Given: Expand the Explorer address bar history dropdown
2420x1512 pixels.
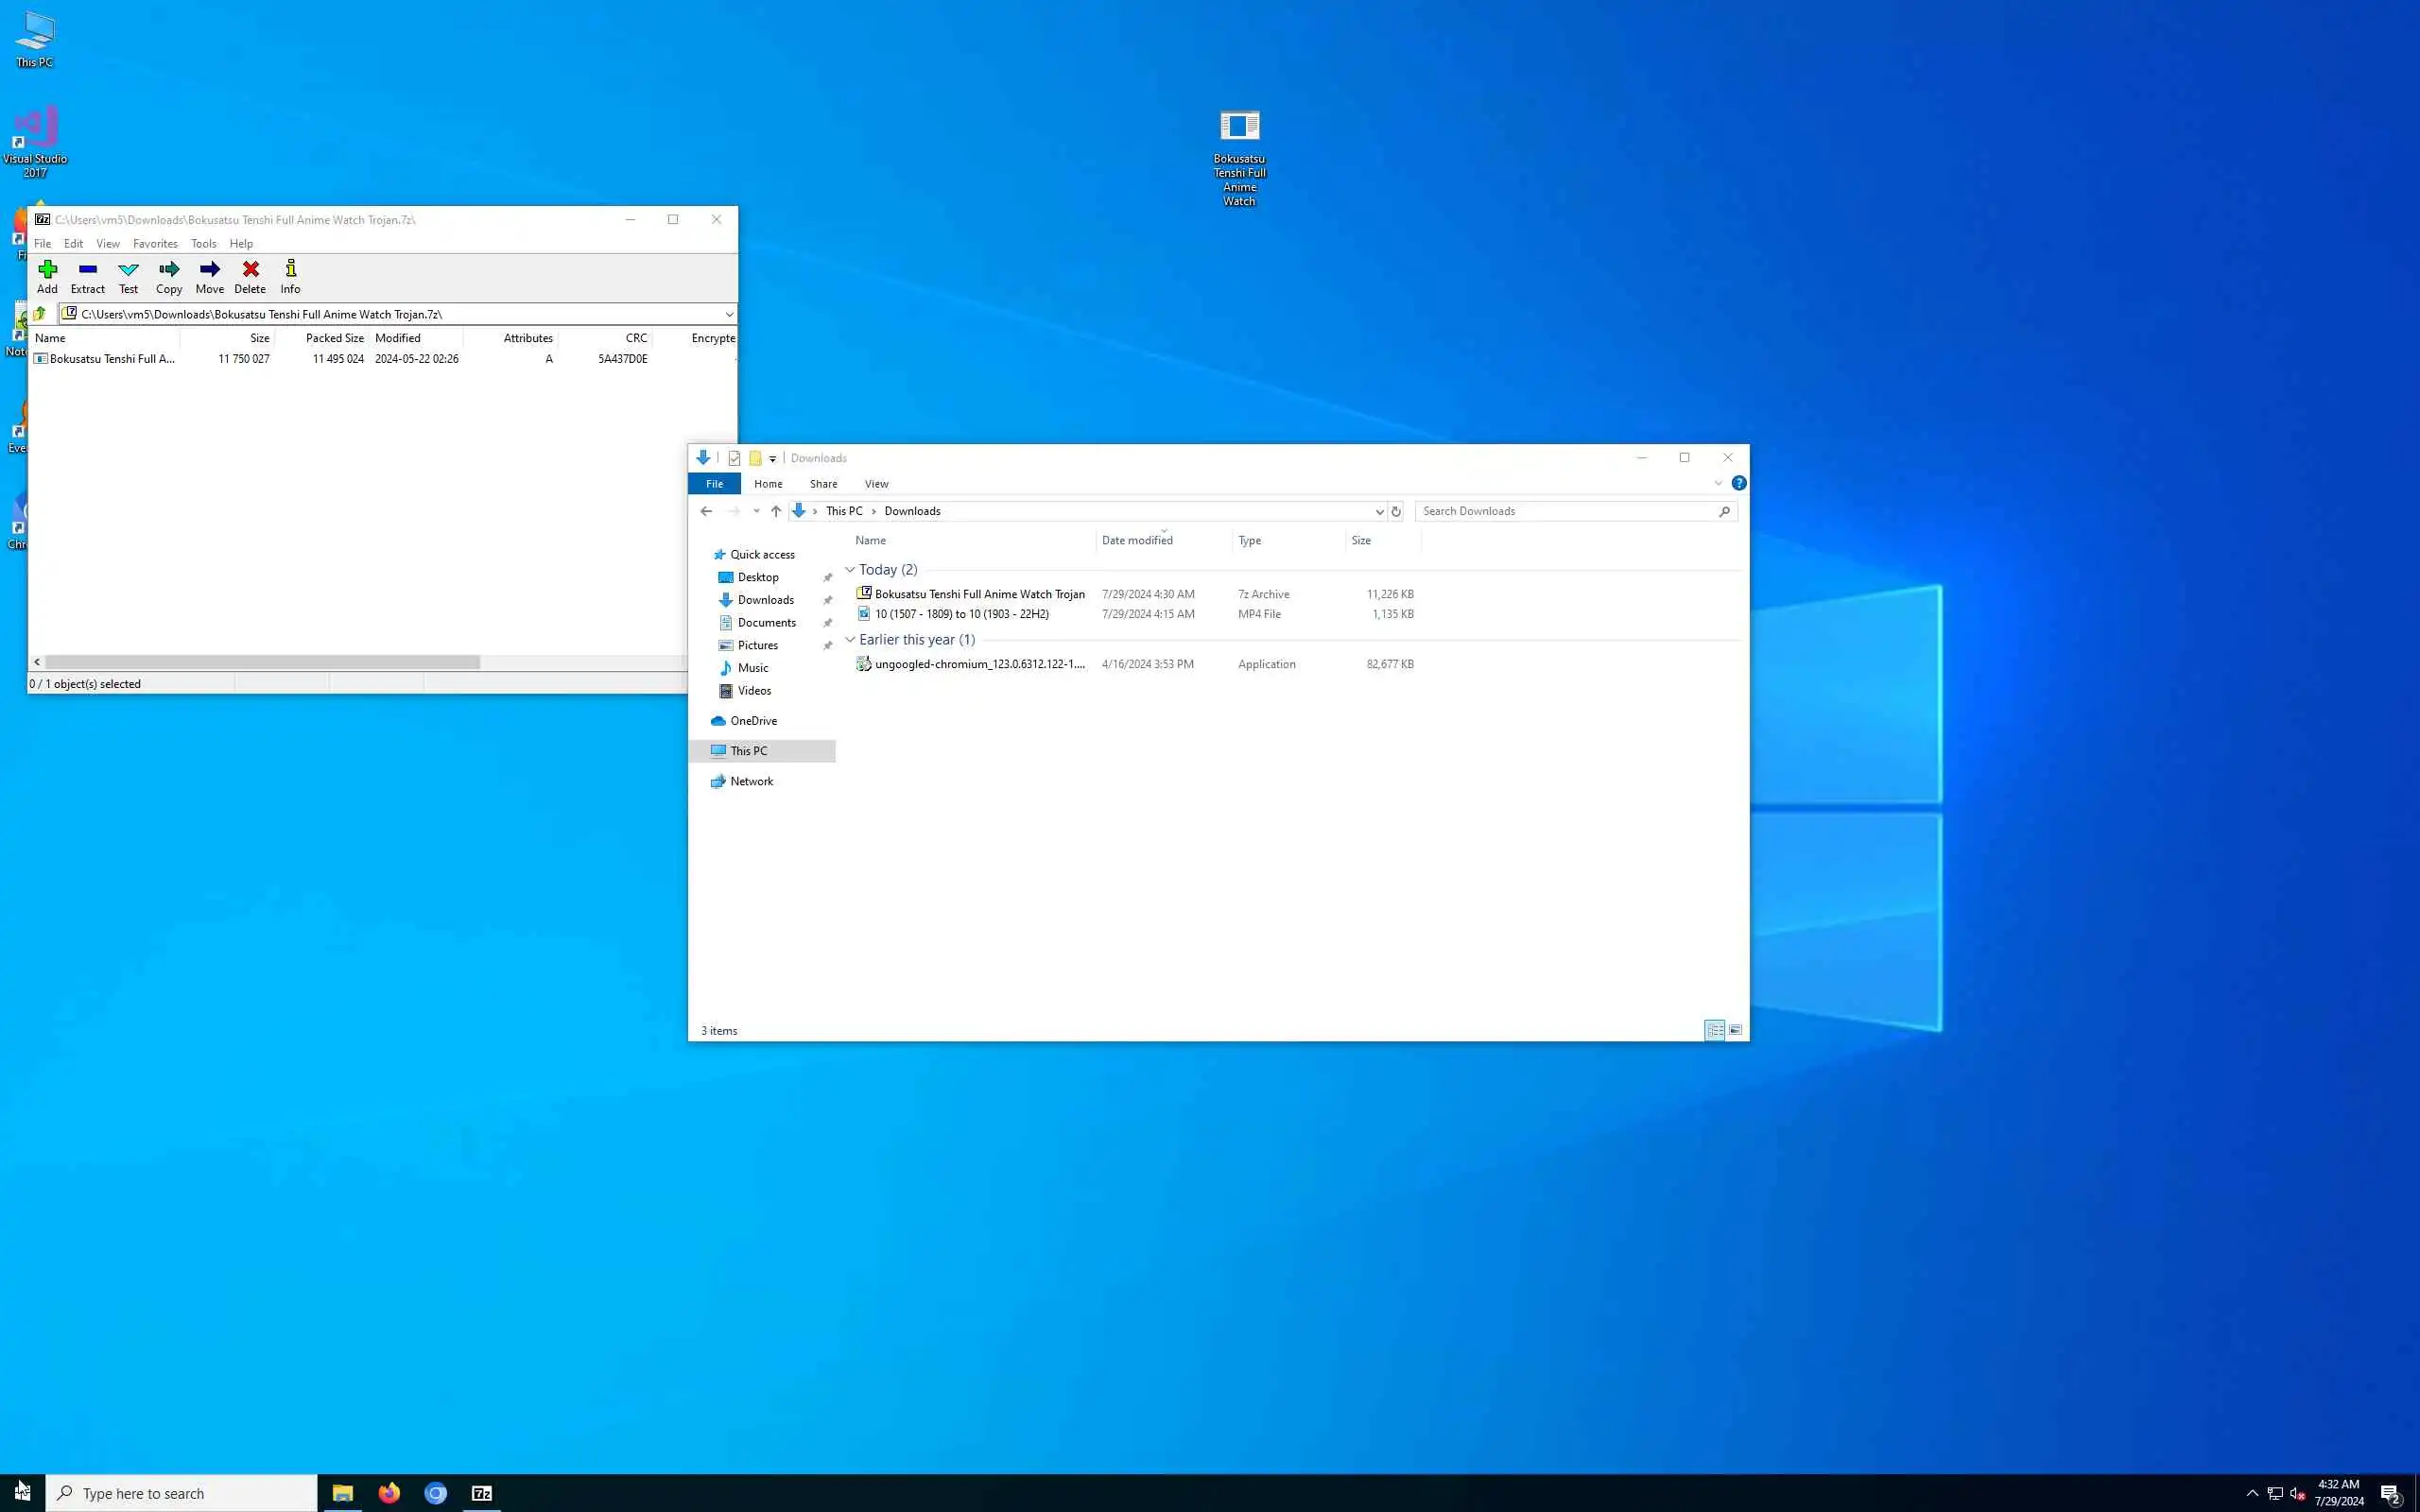Looking at the screenshot, I should 1379,511.
